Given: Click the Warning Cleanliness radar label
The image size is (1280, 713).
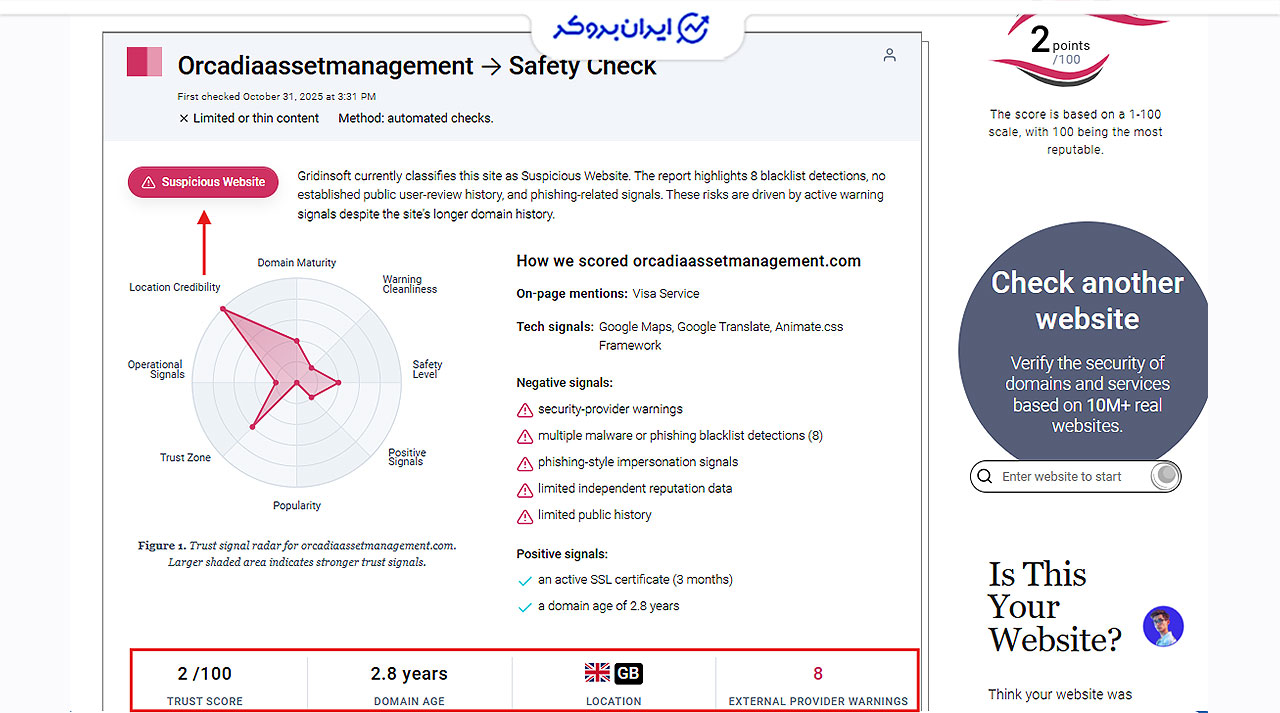Looking at the screenshot, I should (410, 284).
